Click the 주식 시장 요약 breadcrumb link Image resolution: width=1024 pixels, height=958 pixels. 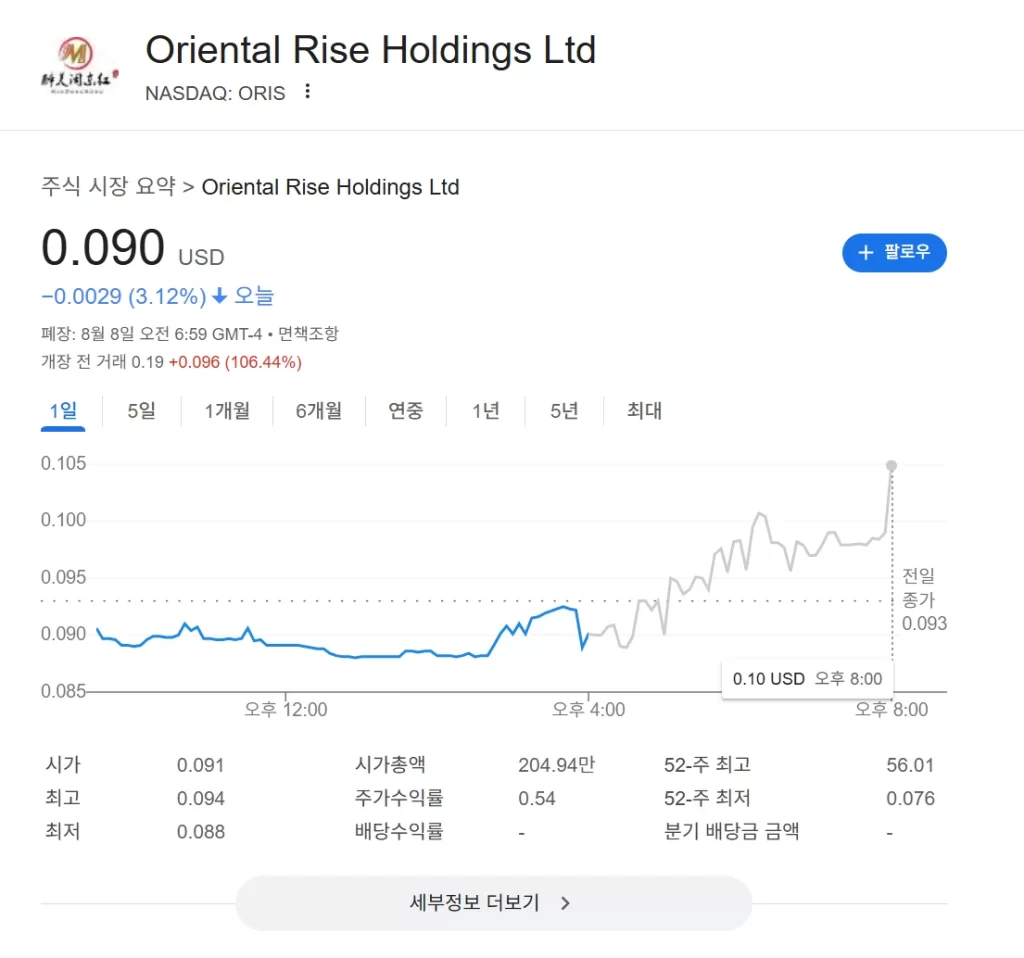[108, 187]
